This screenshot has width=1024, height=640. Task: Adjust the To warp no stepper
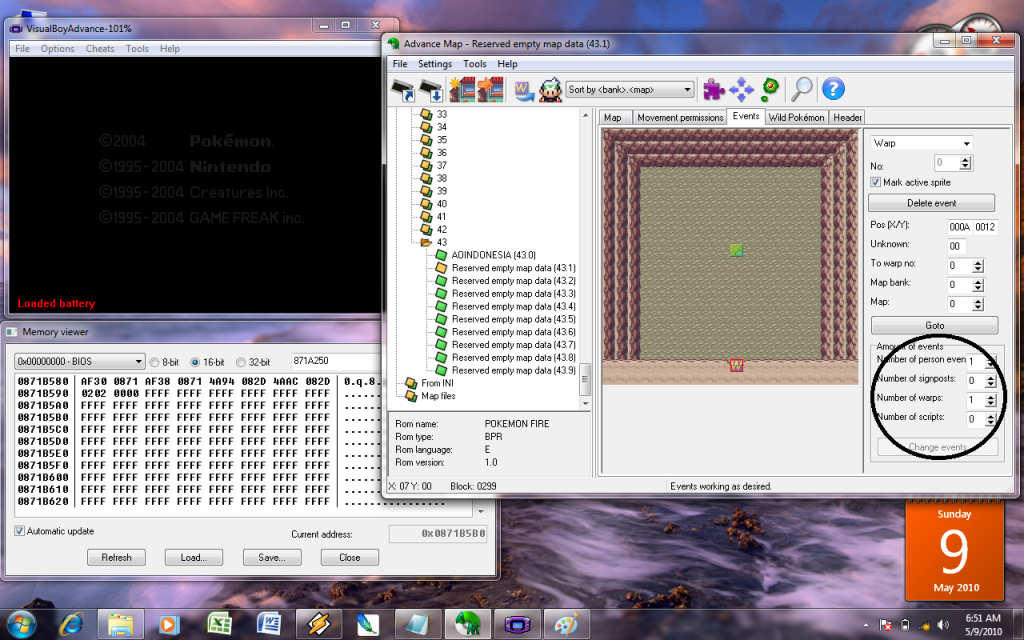(978, 266)
